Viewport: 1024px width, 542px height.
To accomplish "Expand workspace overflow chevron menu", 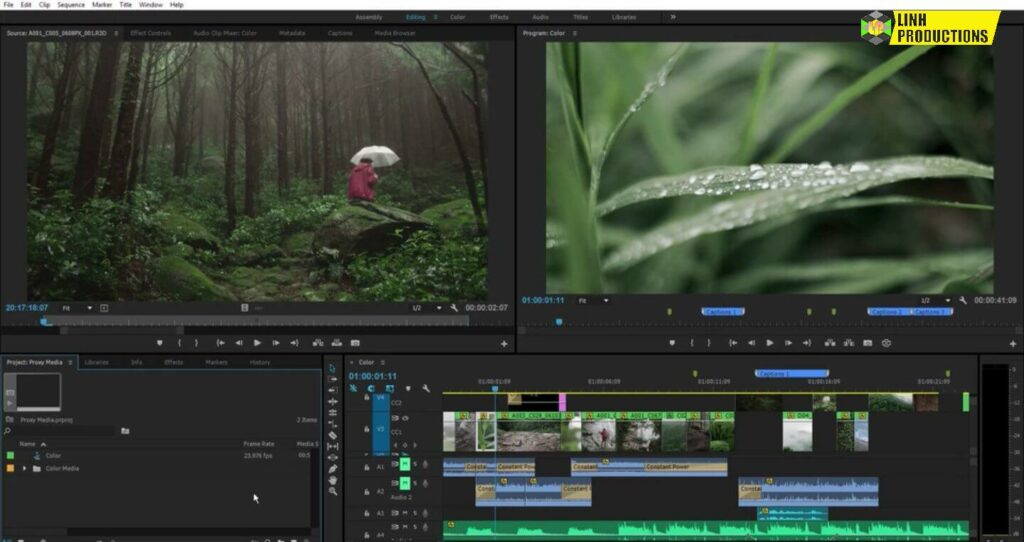I will pyautogui.click(x=673, y=17).
